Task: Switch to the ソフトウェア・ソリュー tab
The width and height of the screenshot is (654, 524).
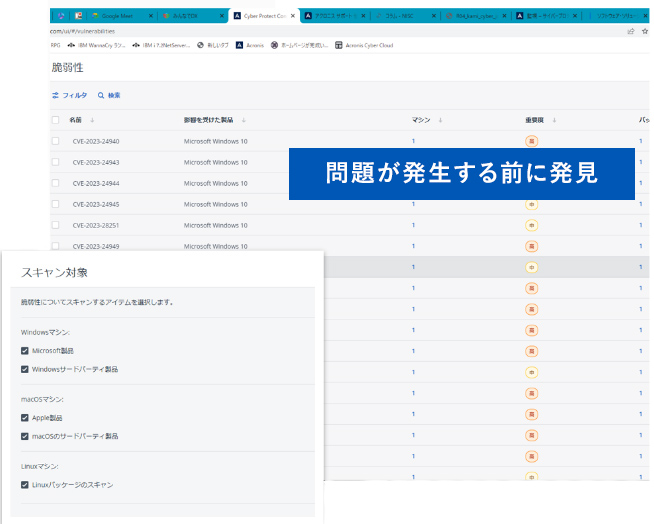Action: click(x=617, y=16)
